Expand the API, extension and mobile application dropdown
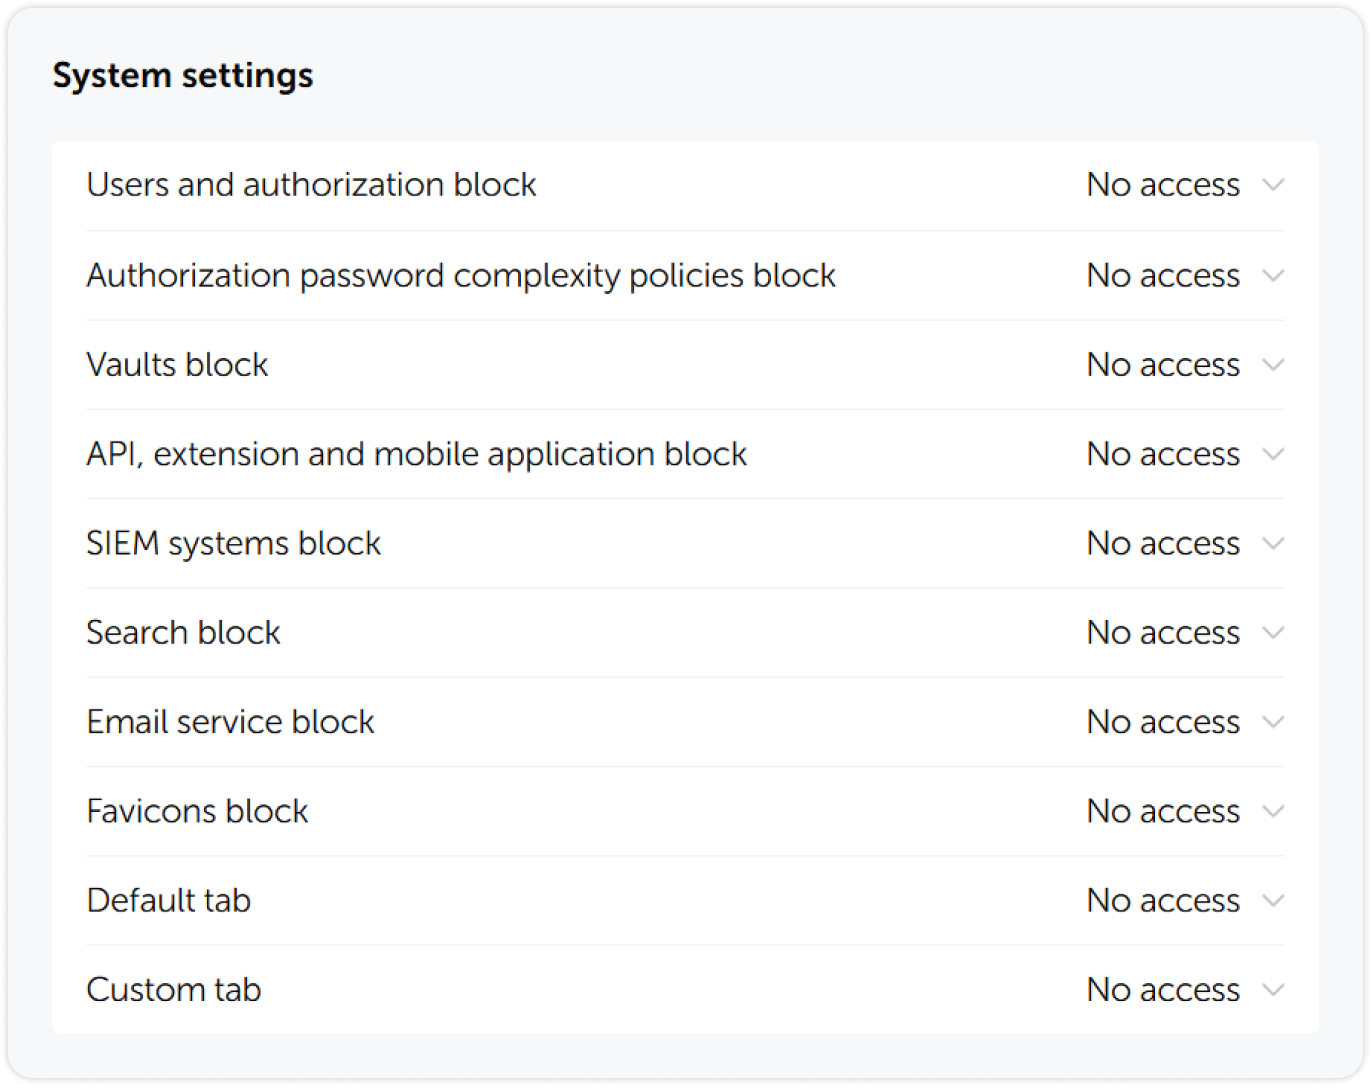 [1274, 454]
